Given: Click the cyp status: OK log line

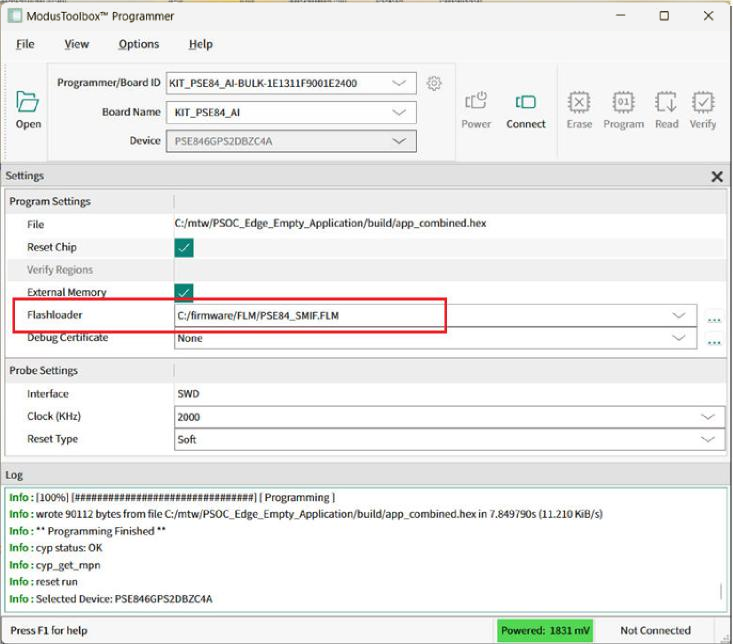Looking at the screenshot, I should tap(55, 548).
